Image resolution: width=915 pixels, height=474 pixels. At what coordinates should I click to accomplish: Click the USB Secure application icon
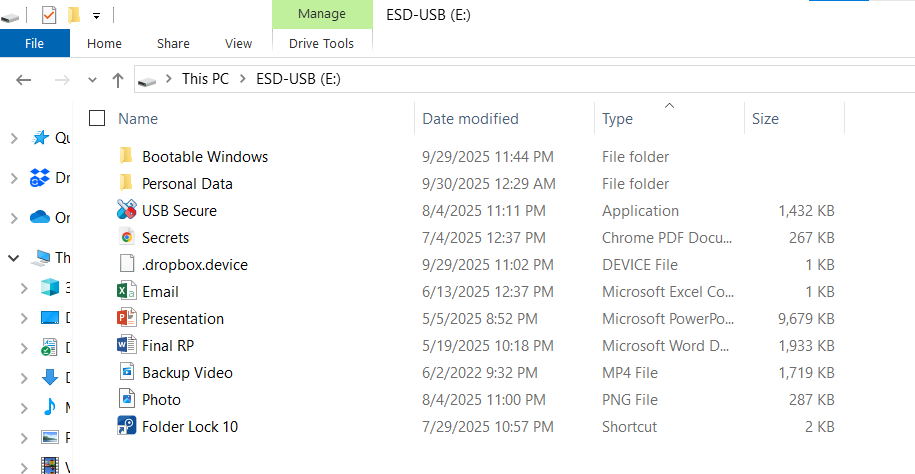127,210
